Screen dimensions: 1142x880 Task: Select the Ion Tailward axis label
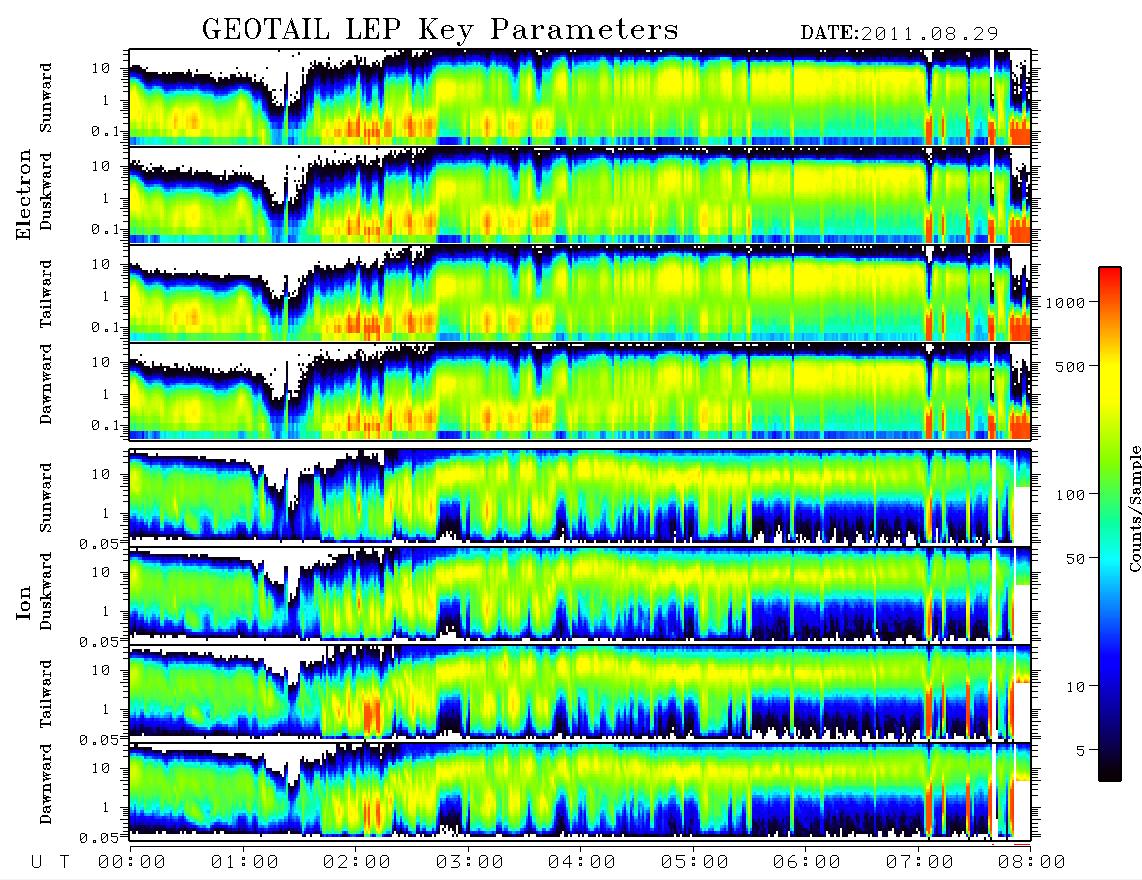point(46,693)
